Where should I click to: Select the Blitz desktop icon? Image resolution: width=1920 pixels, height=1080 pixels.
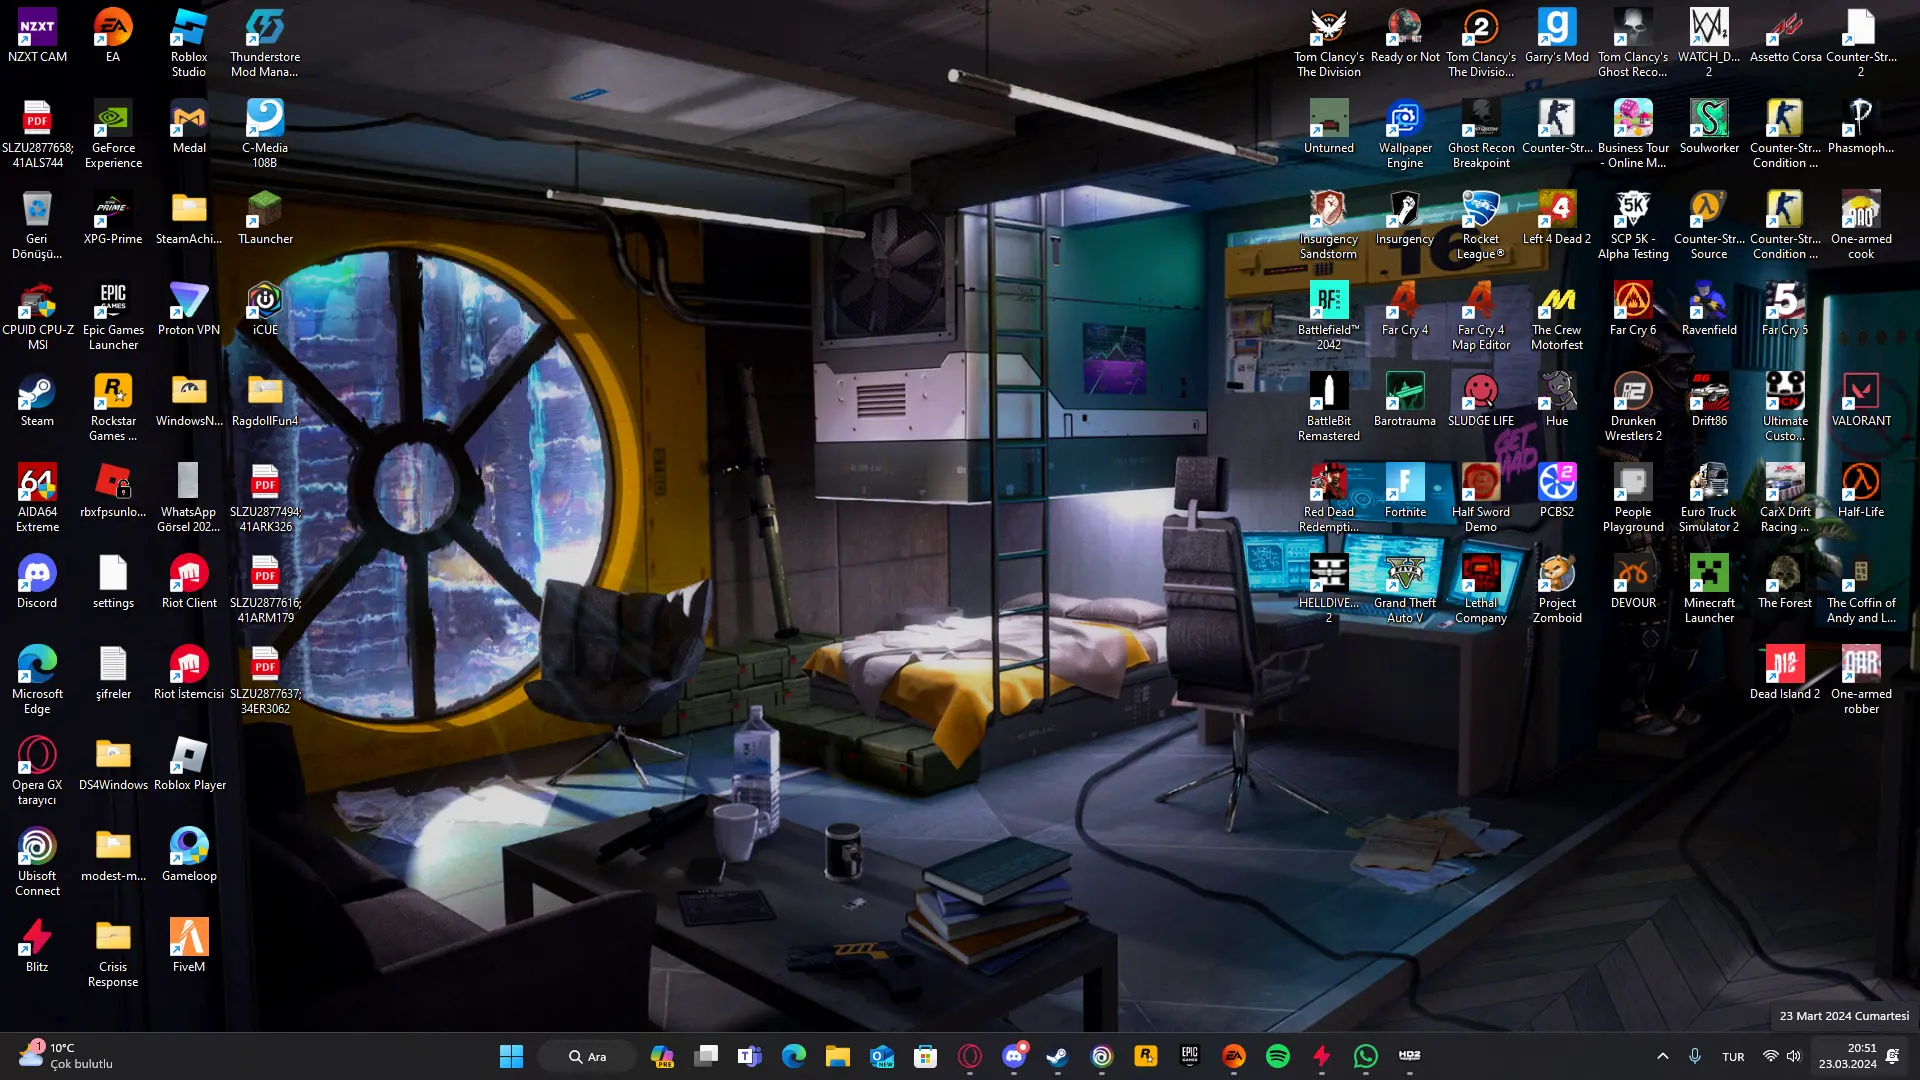click(x=37, y=947)
